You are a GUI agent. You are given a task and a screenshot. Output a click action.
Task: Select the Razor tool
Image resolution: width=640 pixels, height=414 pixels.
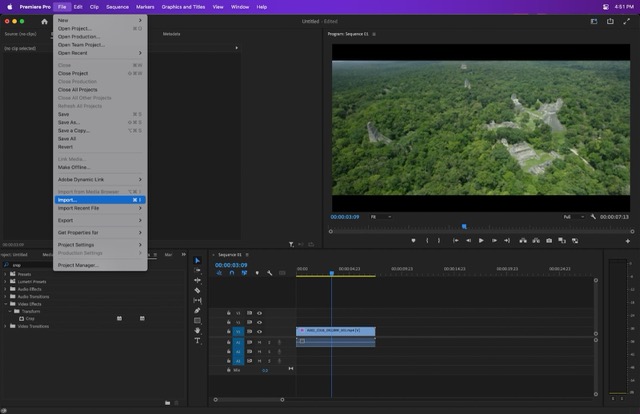click(x=197, y=290)
